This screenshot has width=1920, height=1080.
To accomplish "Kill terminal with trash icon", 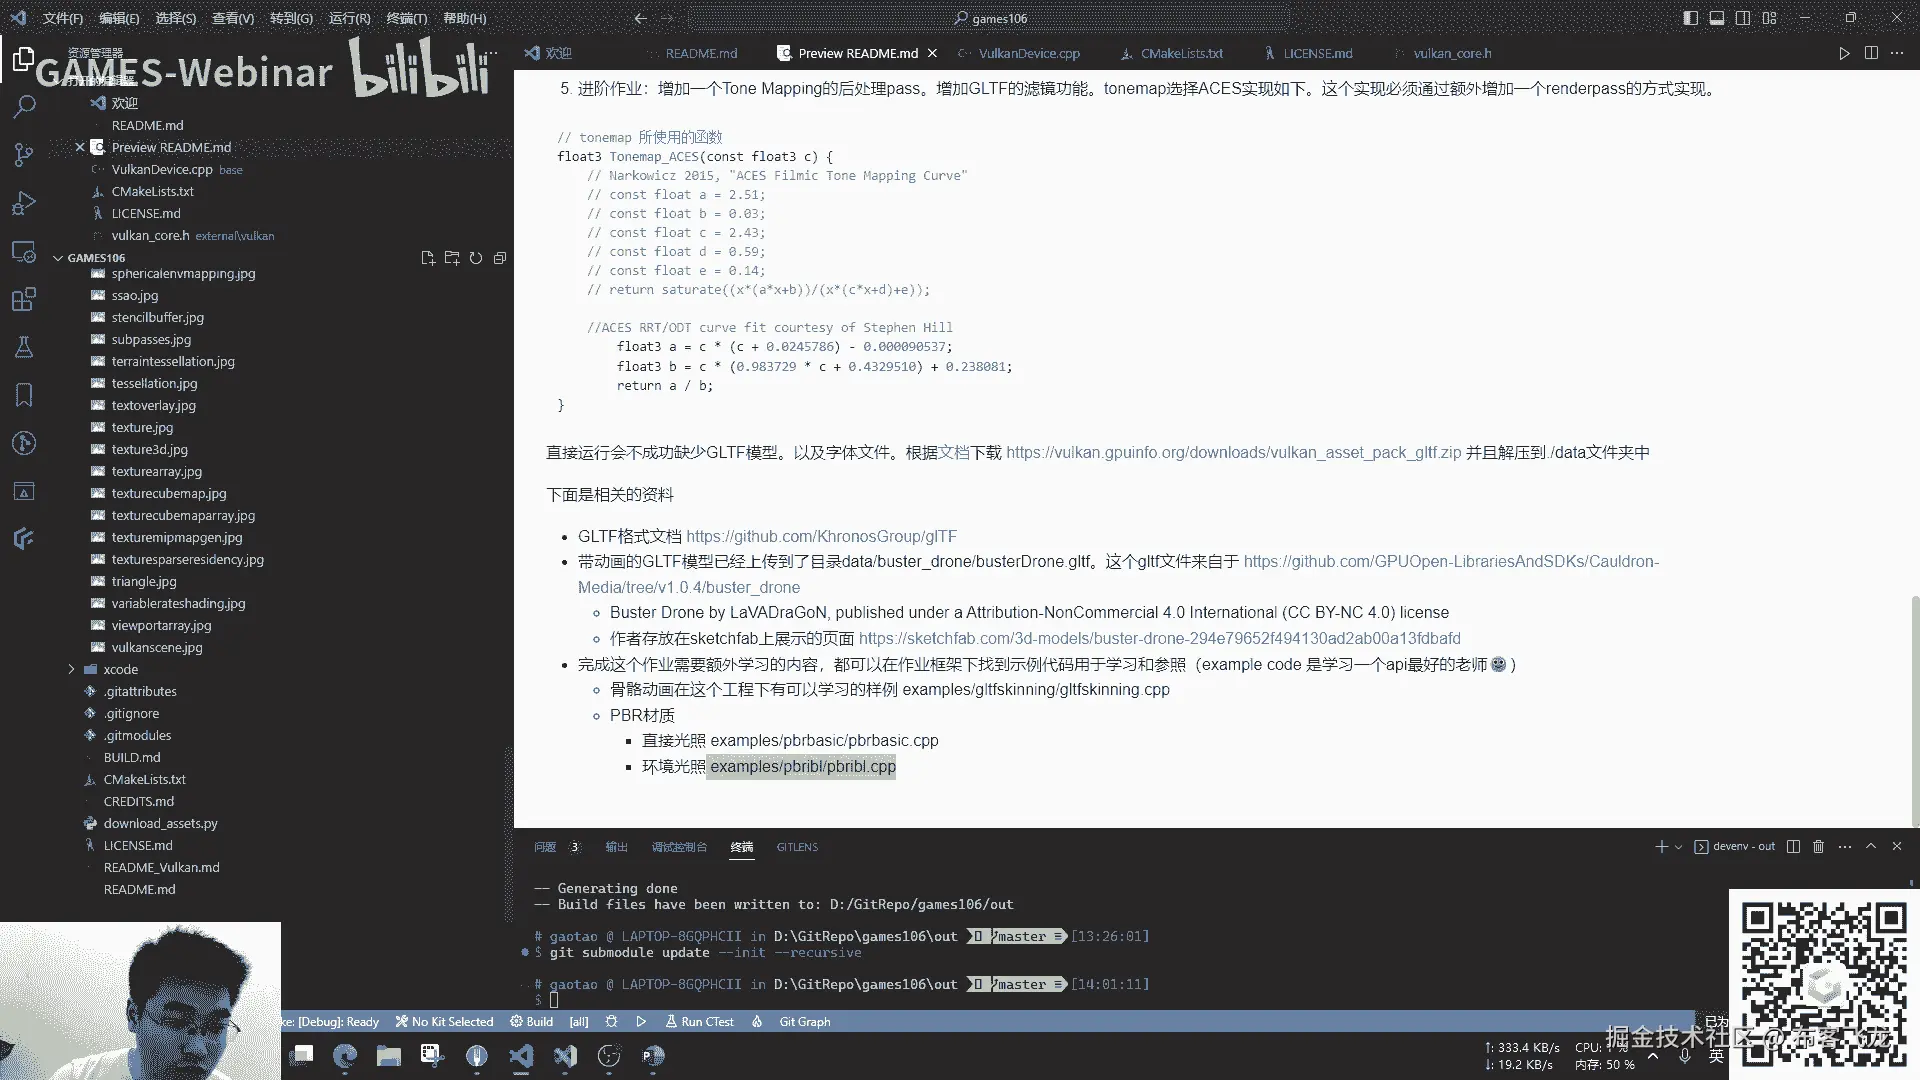I will 1818,847.
